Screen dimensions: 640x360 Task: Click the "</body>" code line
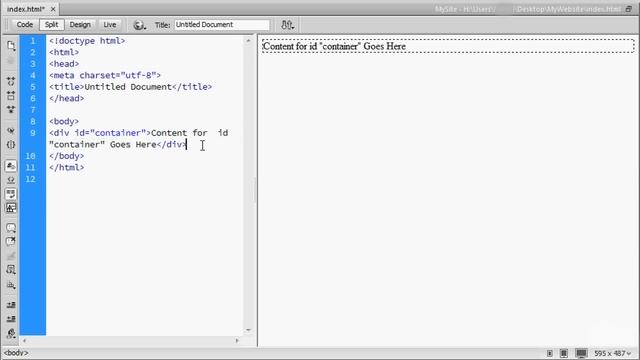[x=67, y=156]
